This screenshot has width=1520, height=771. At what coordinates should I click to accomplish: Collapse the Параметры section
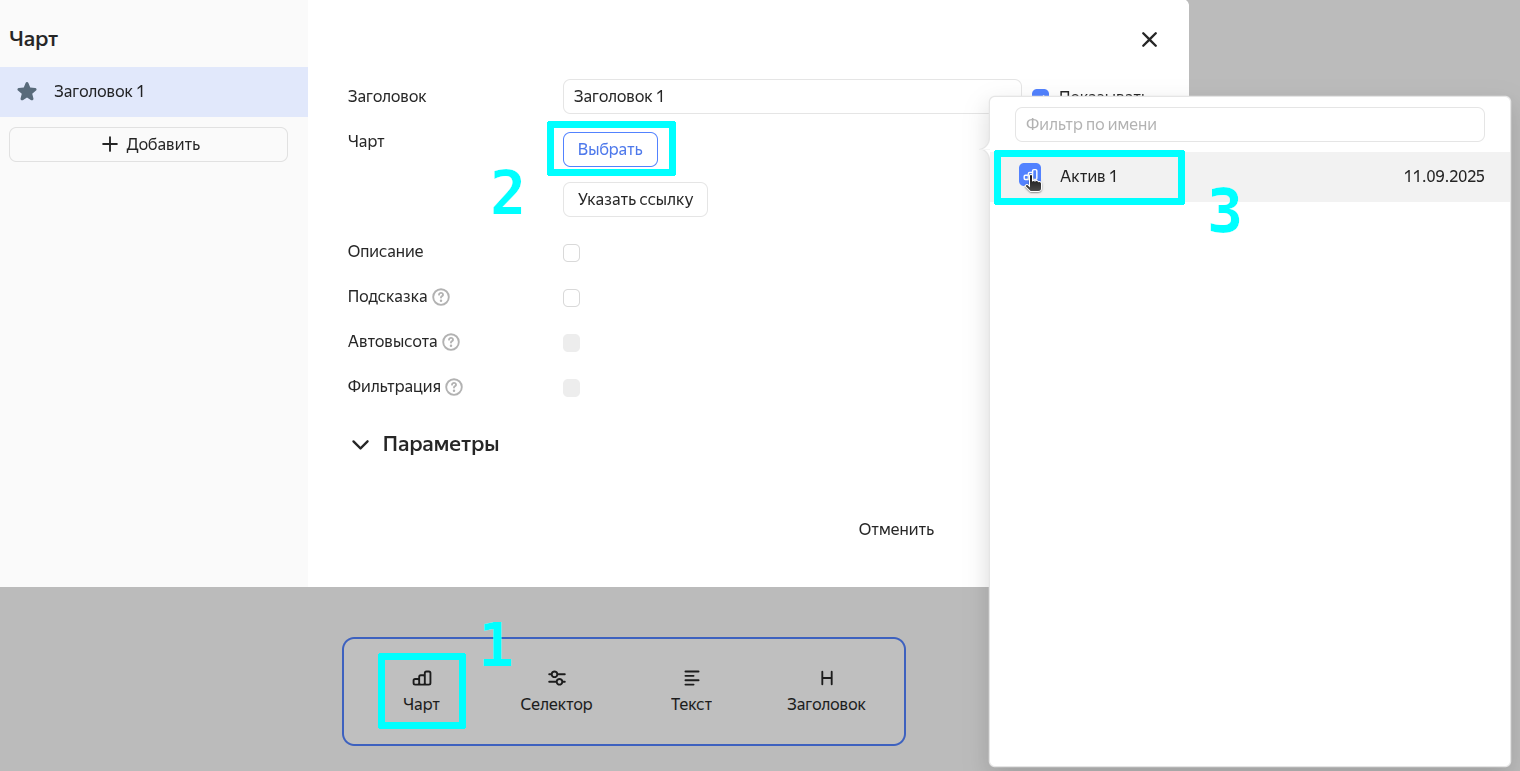tap(360, 445)
